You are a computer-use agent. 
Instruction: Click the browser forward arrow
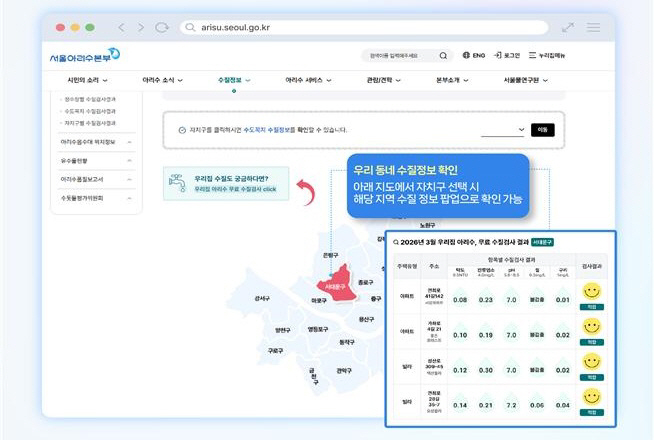coord(141,28)
